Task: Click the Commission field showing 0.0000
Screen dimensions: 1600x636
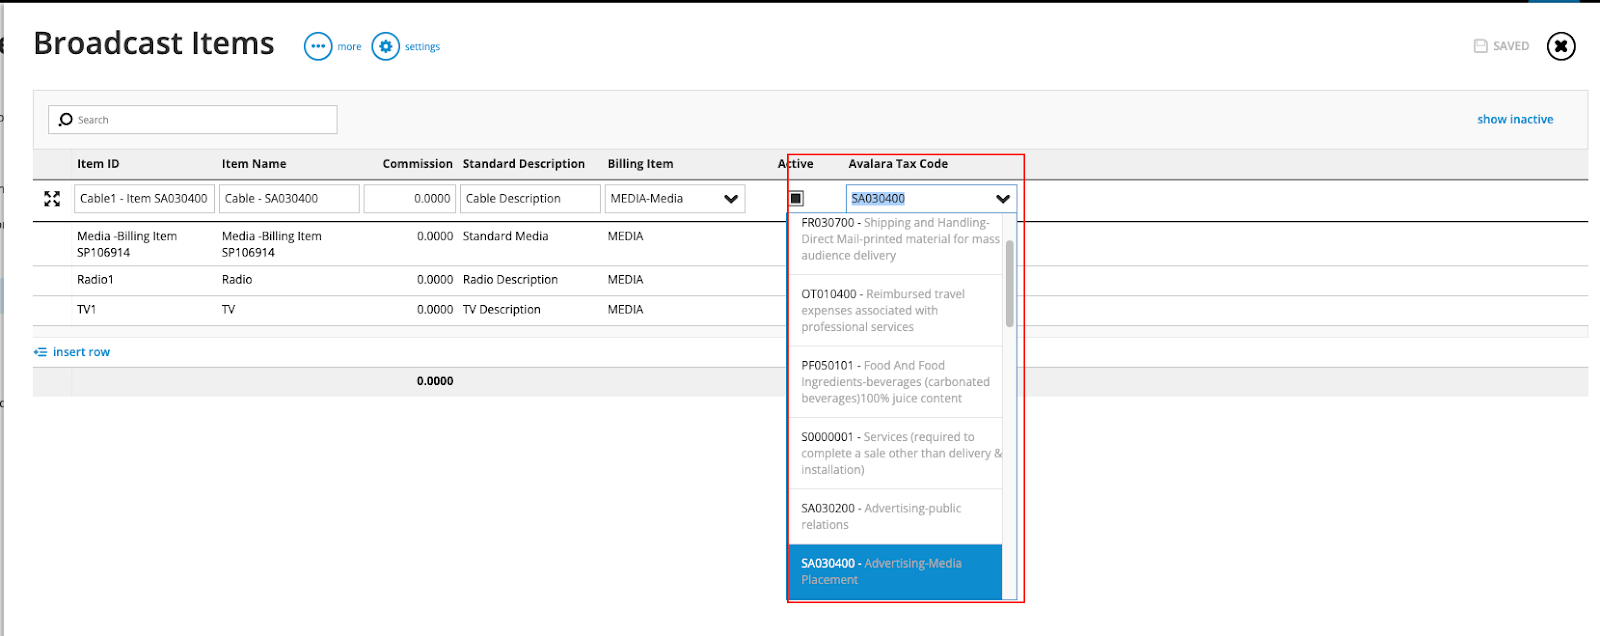Action: [410, 199]
